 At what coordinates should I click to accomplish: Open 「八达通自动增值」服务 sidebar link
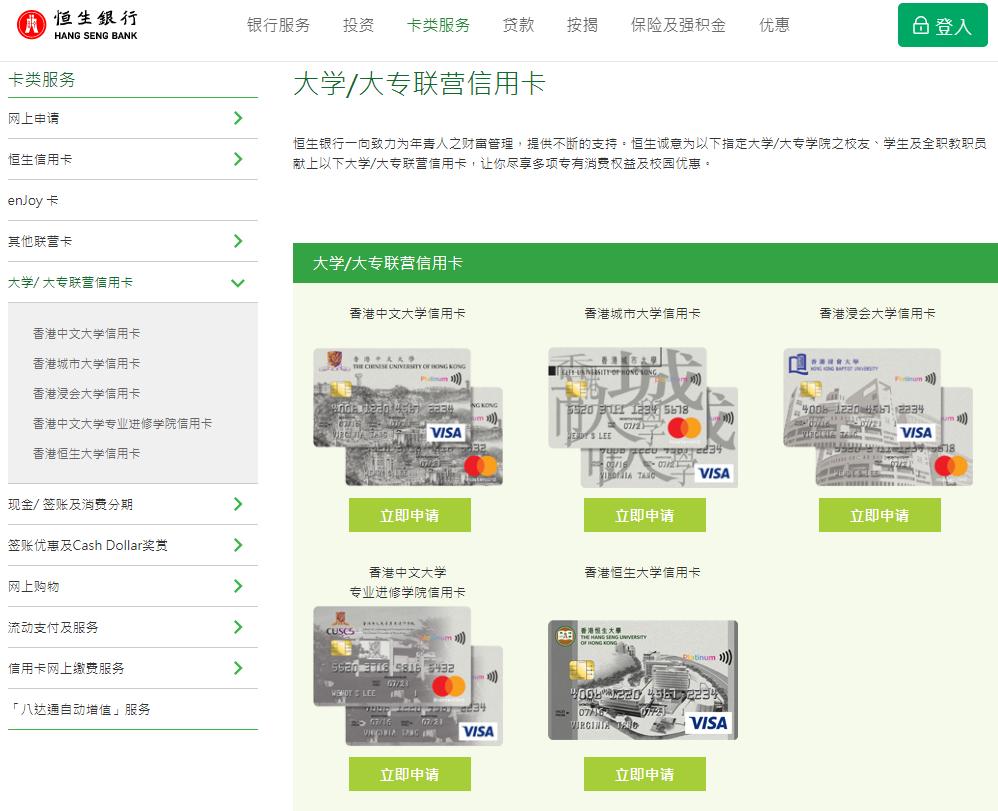pos(79,709)
